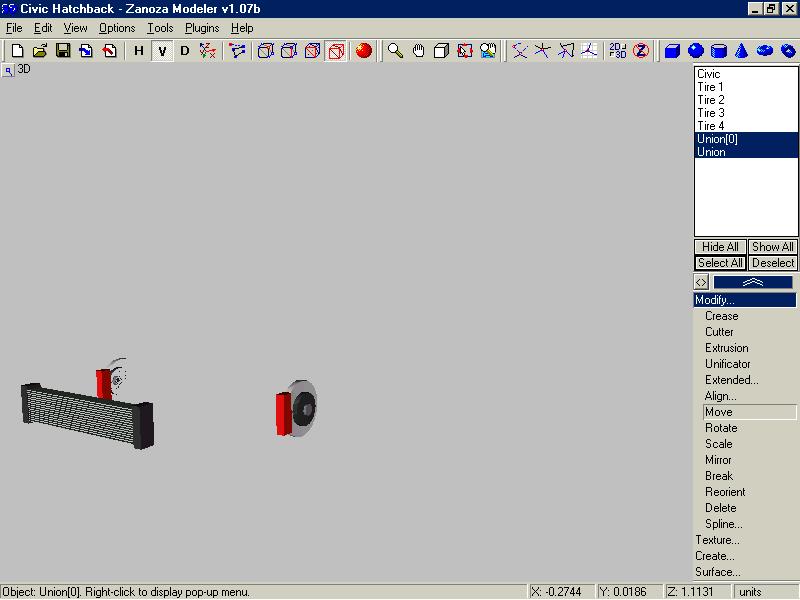Toggle the D axis constraint button
The image size is (800, 600).
tap(185, 51)
